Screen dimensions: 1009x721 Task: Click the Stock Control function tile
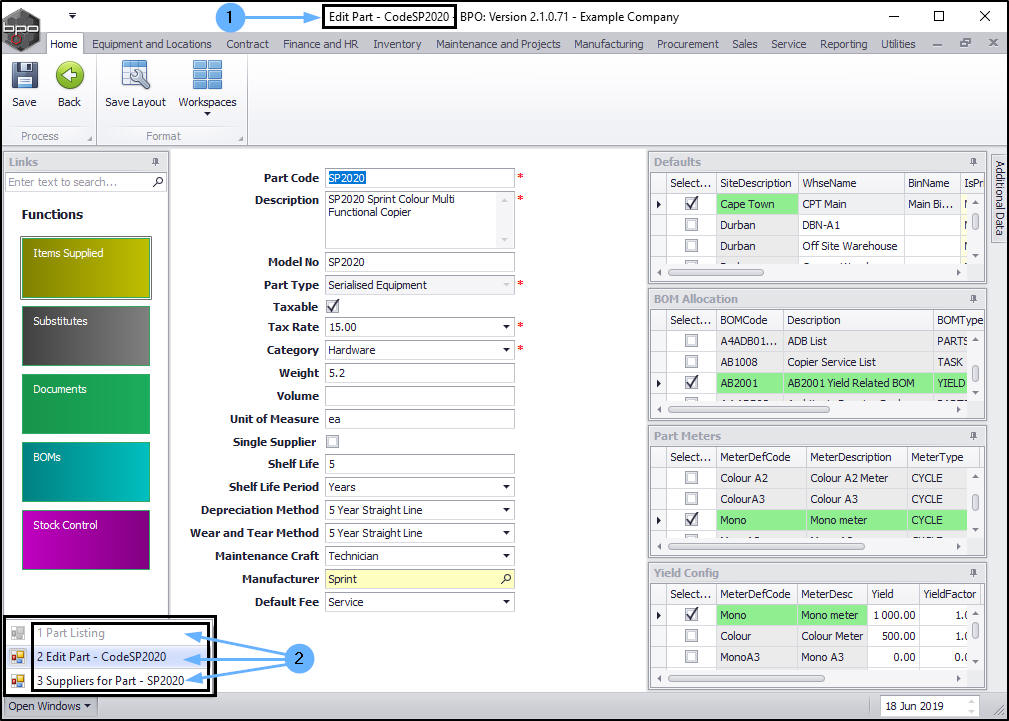pyautogui.click(x=86, y=540)
